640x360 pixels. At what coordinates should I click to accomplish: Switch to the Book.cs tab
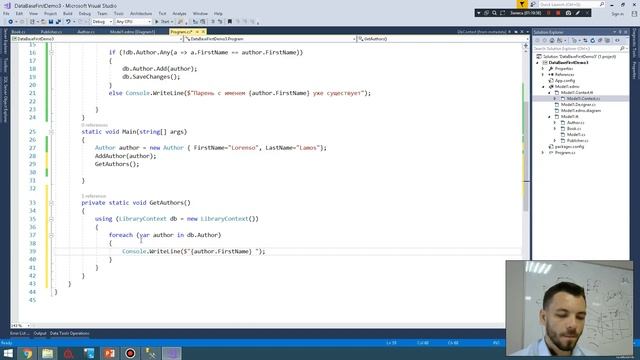point(18,31)
